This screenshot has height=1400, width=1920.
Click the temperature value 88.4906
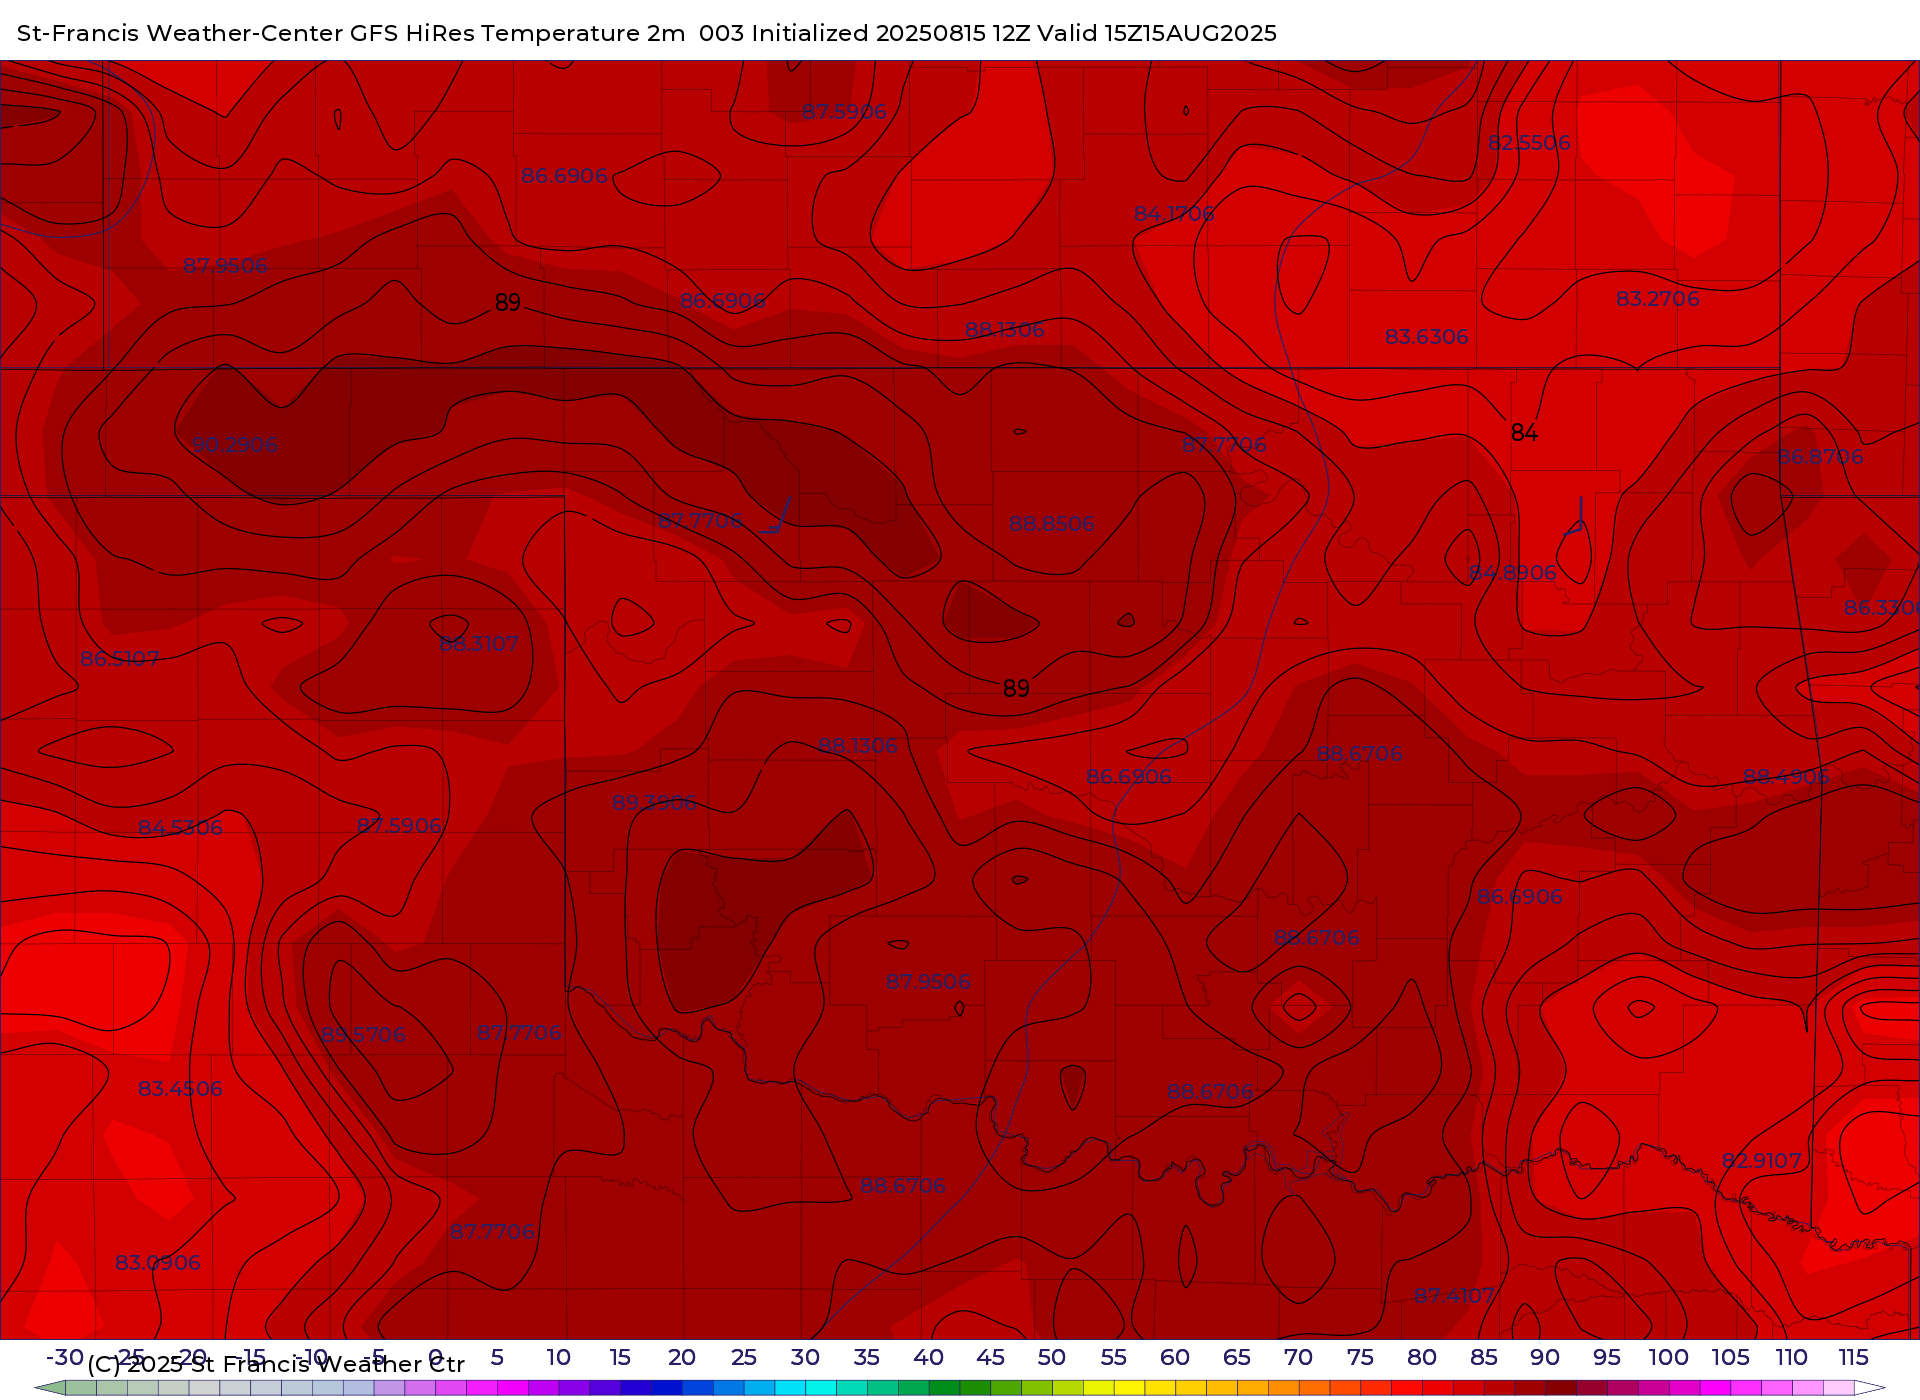pyautogui.click(x=1785, y=777)
